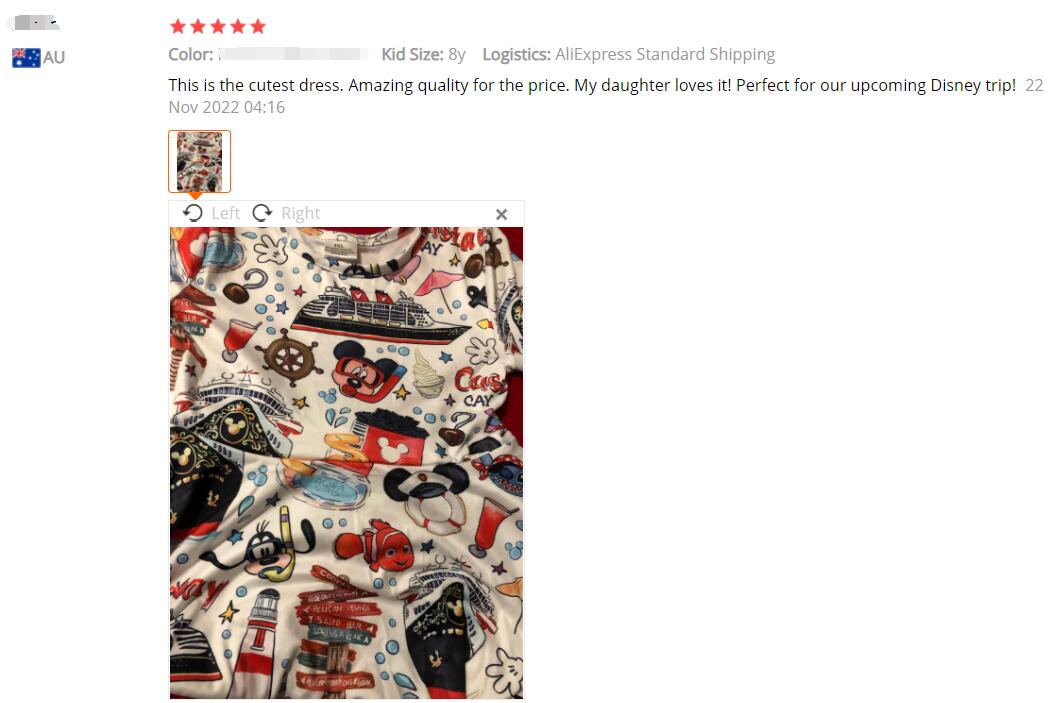Click the Kid Size 8y label
This screenshot has width=1058, height=703.
(x=423, y=55)
